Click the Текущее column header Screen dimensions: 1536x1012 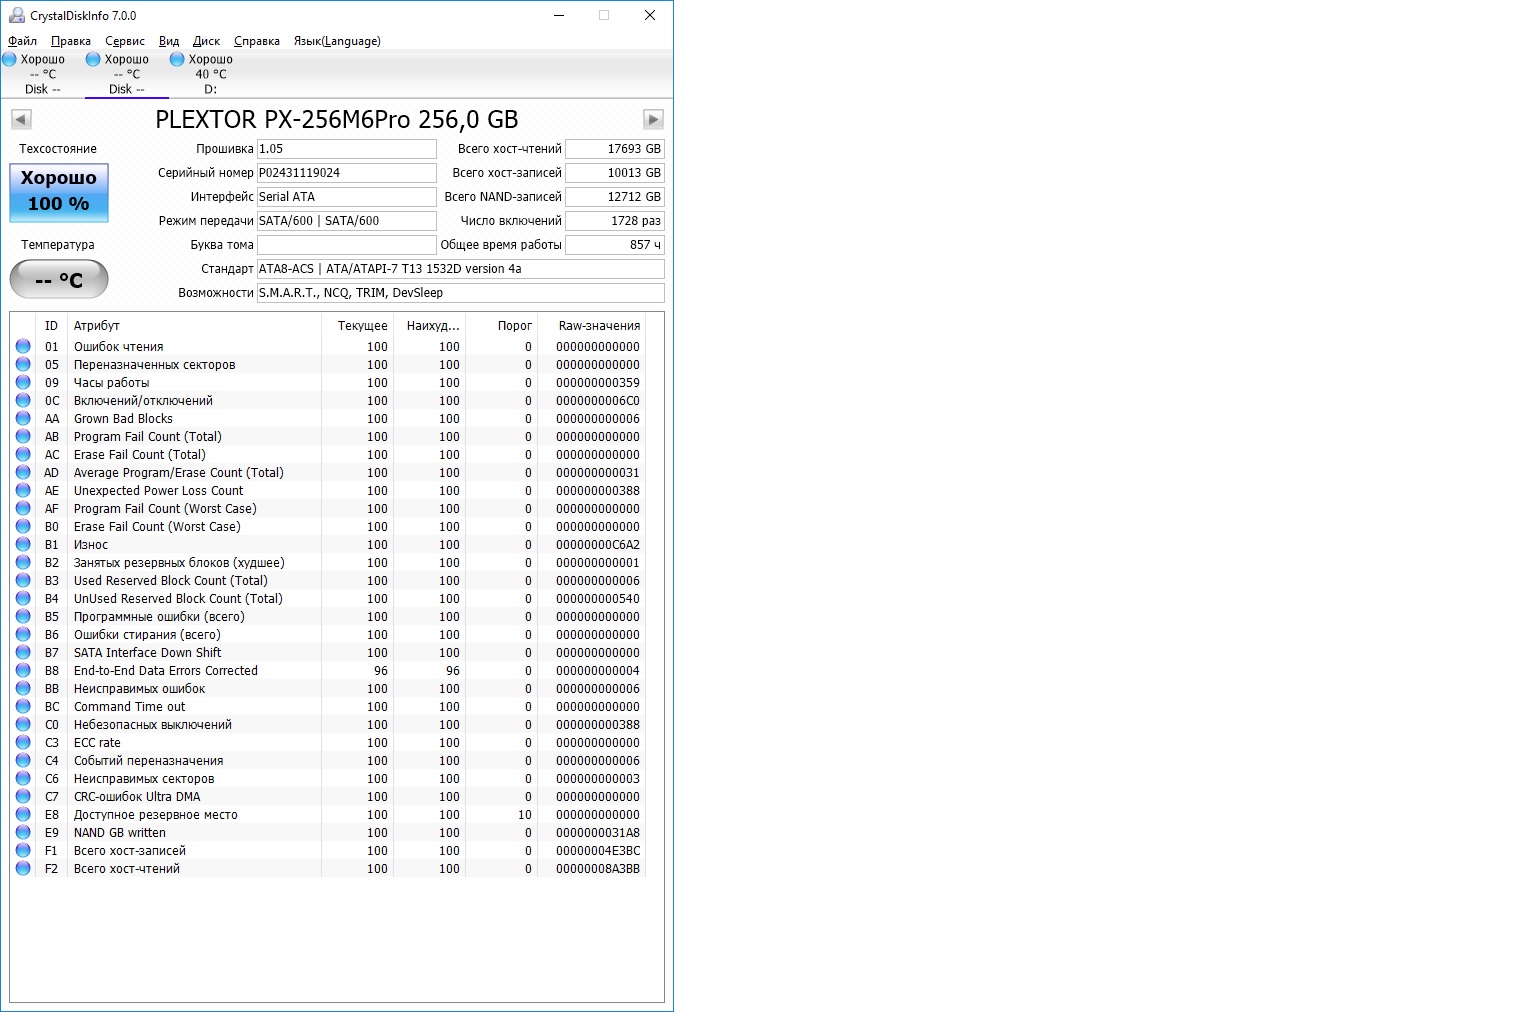(x=358, y=326)
